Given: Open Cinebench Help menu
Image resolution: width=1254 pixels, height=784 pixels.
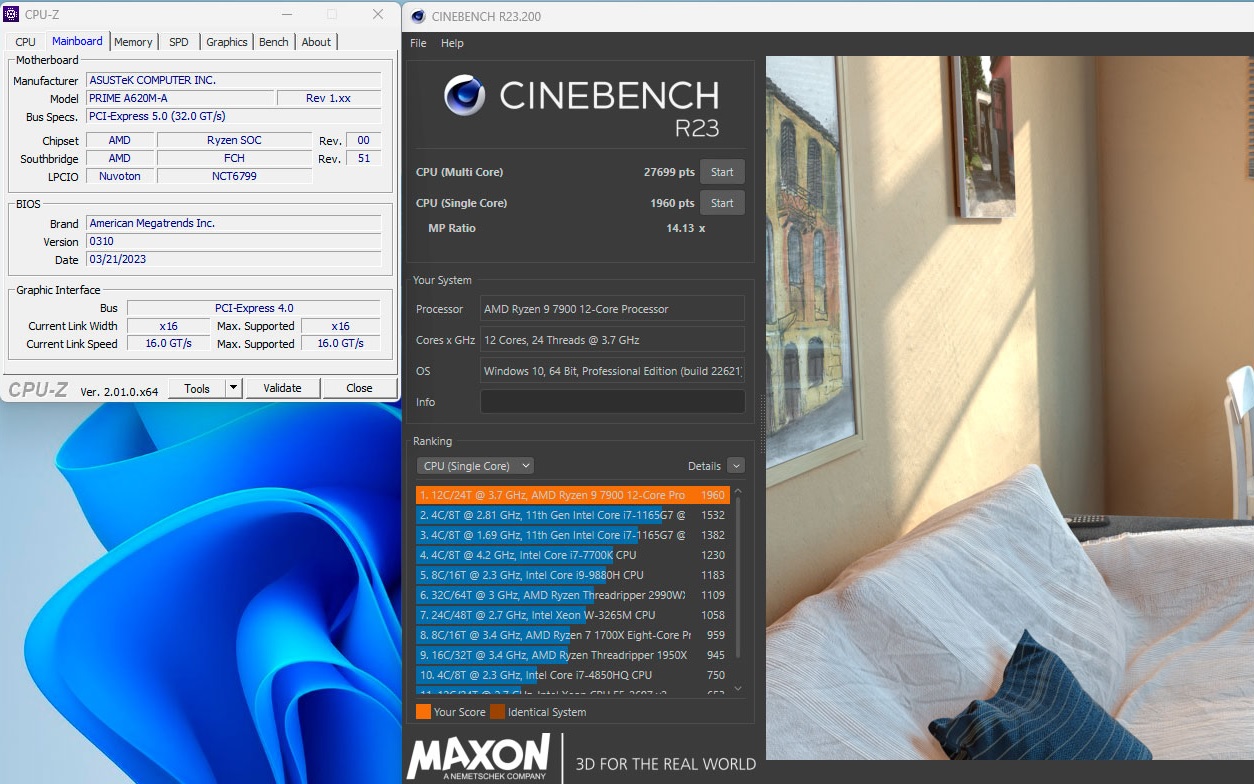Looking at the screenshot, I should tap(452, 43).
